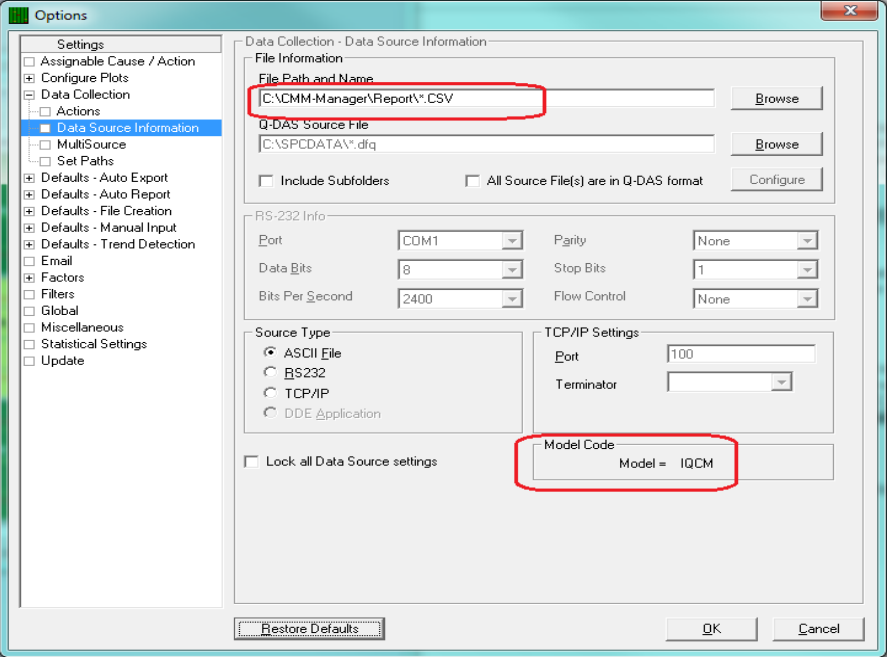Enable the Include Subfolders checkbox
Screen dimensions: 887x657
[267, 181]
